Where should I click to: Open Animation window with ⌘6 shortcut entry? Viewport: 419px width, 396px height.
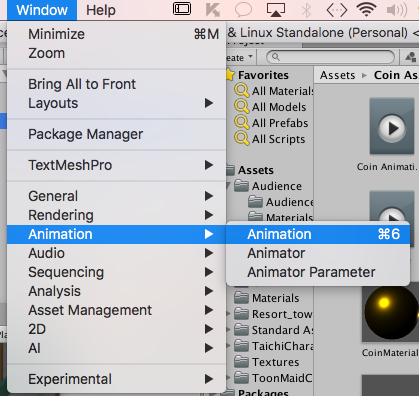coord(318,234)
